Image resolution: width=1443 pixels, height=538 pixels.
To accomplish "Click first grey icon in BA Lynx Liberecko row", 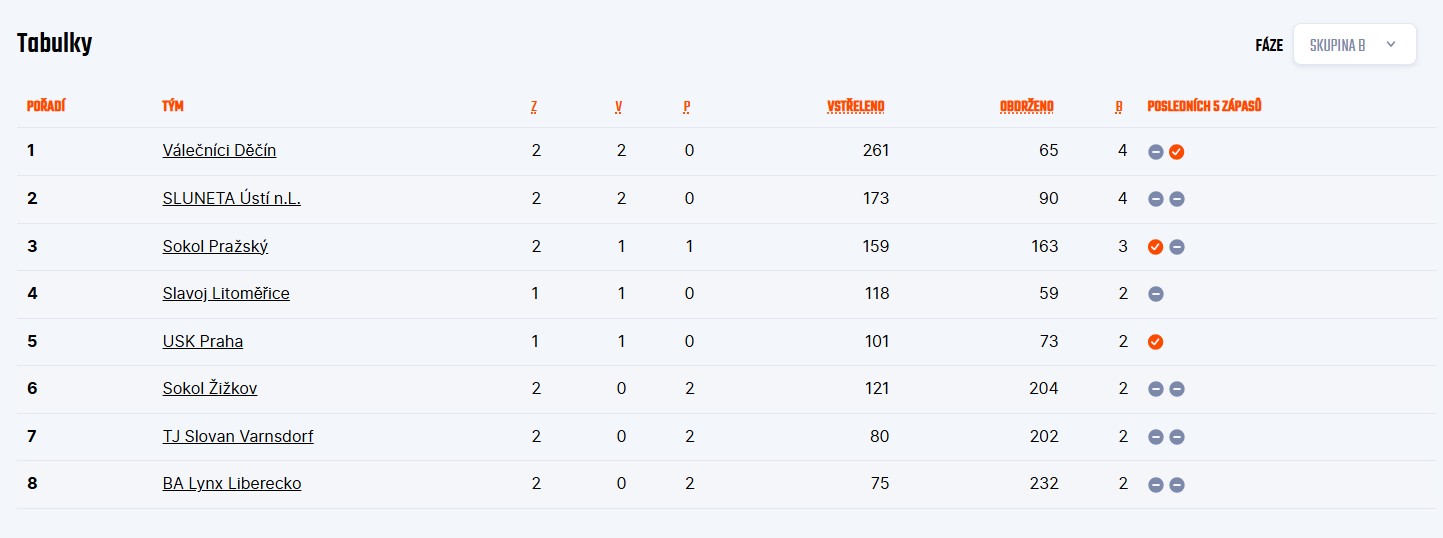I will pos(1155,485).
